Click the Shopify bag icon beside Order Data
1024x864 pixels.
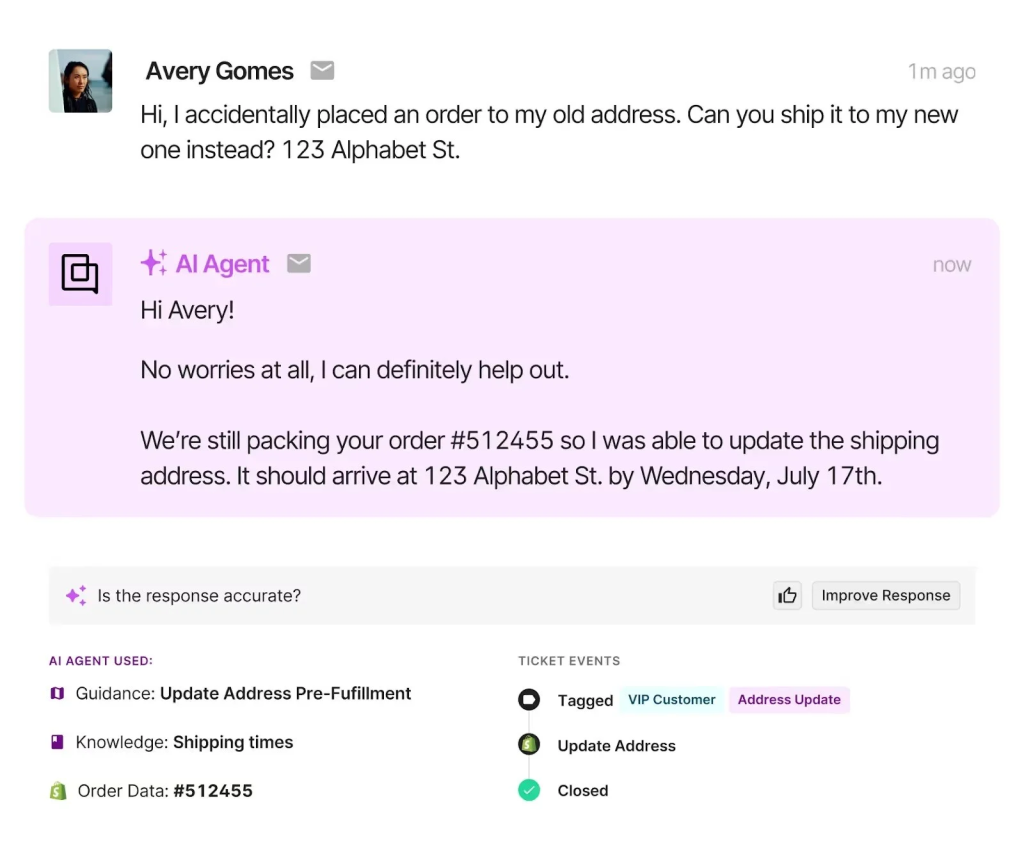pos(57,790)
